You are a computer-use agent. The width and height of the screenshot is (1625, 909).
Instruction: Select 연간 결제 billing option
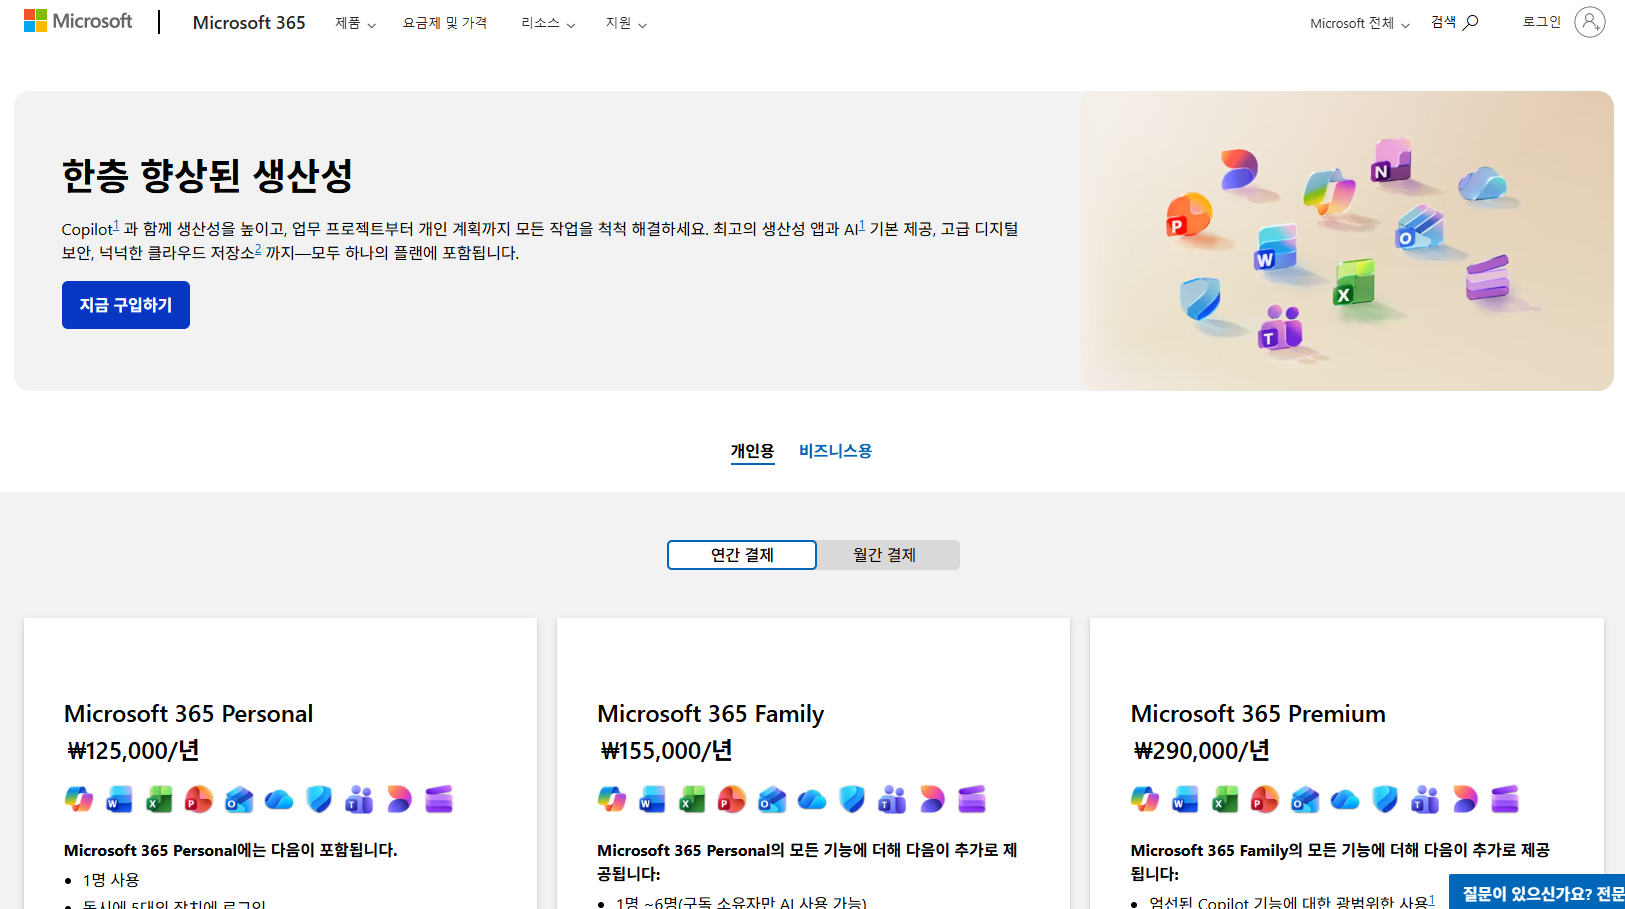pyautogui.click(x=742, y=555)
